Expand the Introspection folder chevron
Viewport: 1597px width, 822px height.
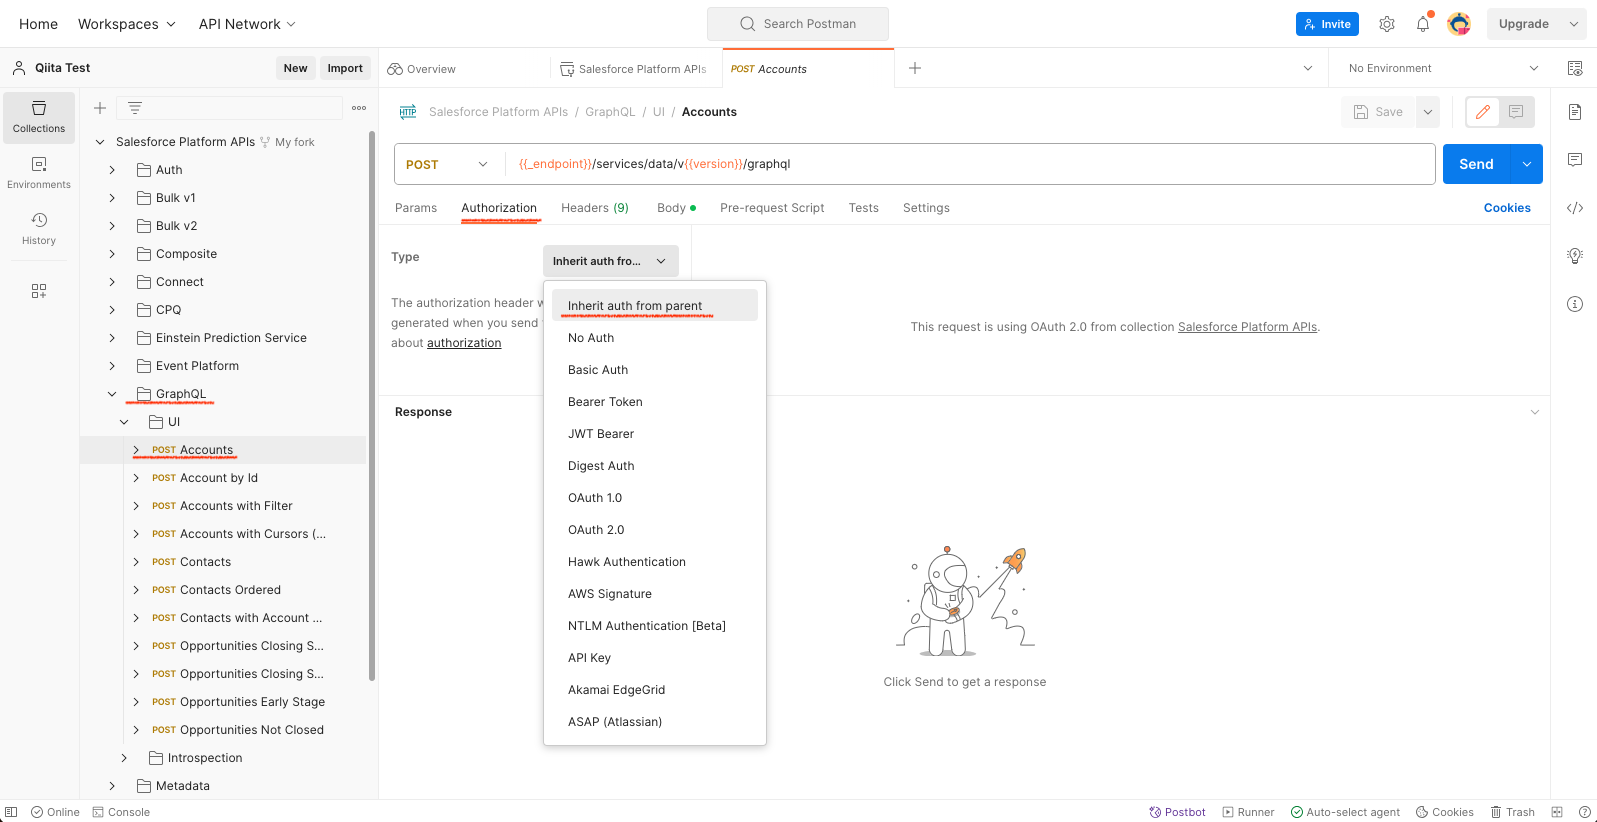pyautogui.click(x=124, y=758)
